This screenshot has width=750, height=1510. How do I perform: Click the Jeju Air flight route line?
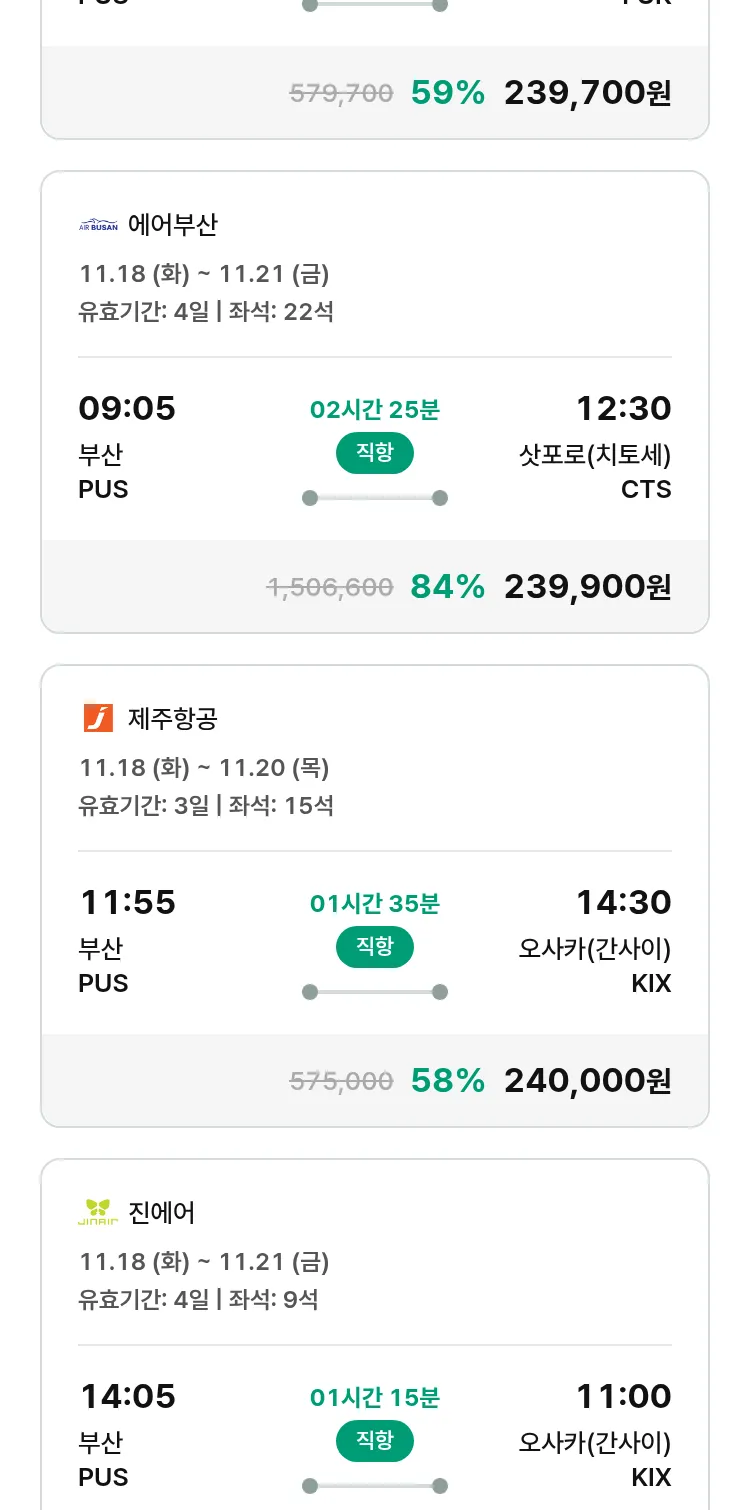[x=374, y=992]
